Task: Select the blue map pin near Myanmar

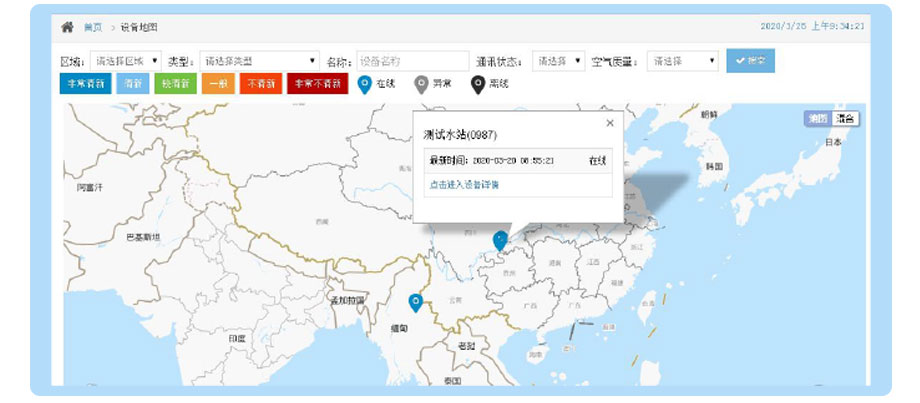Action: tap(415, 302)
